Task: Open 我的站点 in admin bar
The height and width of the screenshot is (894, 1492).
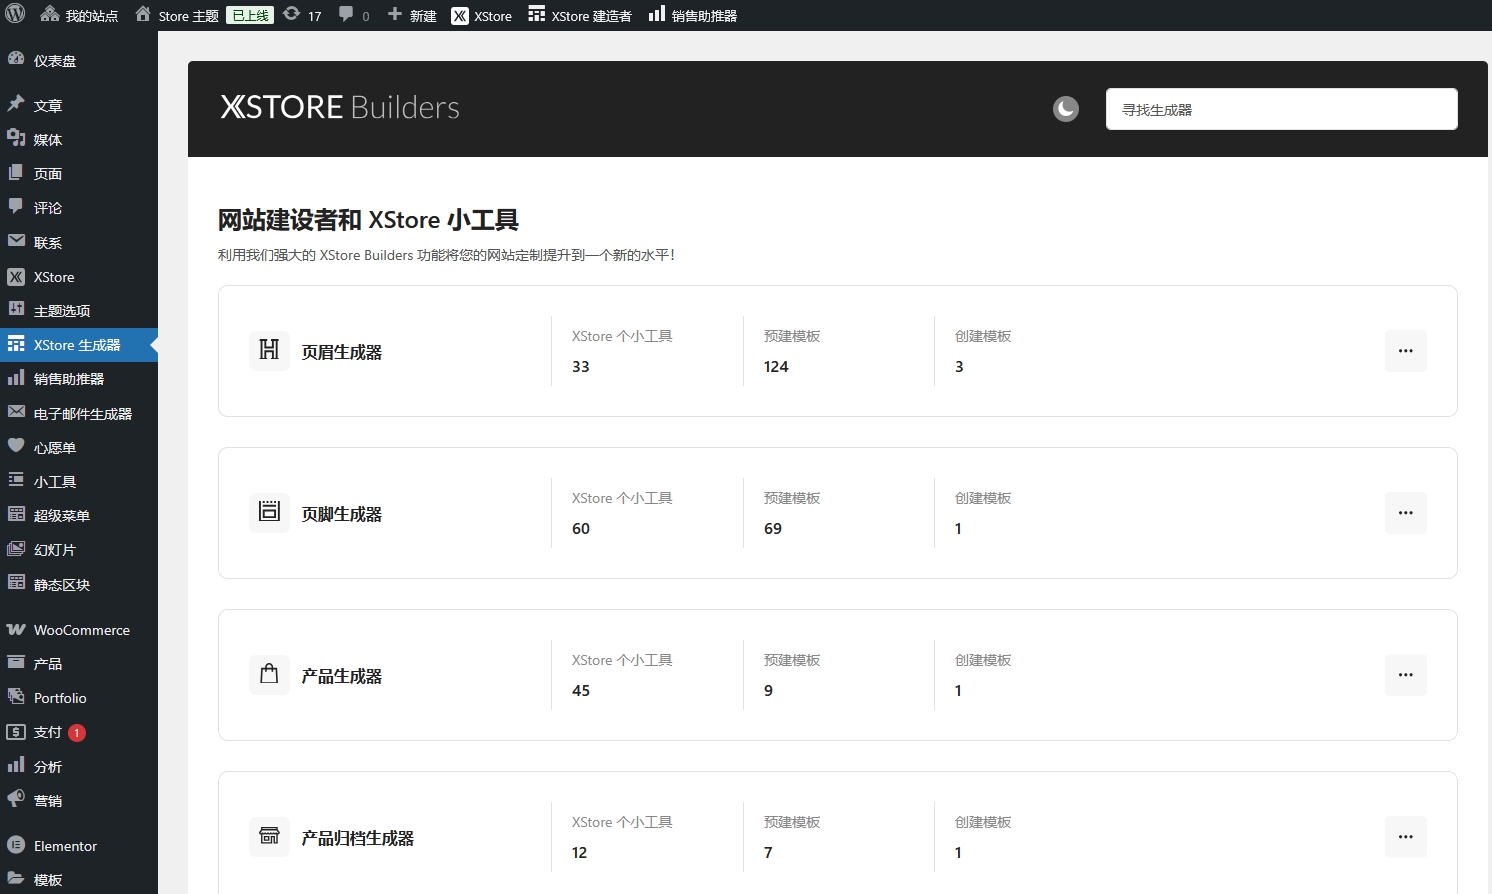Action: pos(79,16)
